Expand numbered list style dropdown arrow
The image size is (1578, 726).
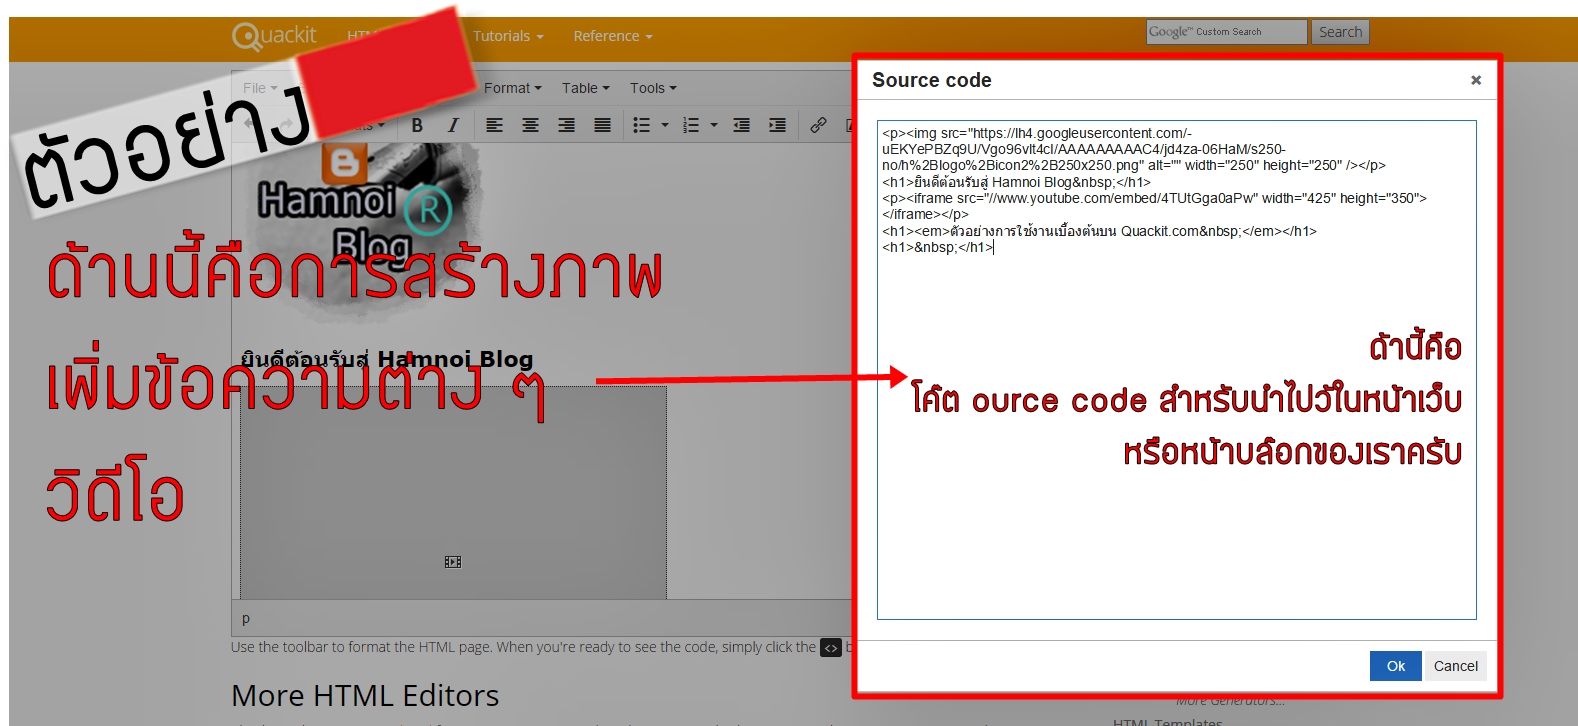pyautogui.click(x=714, y=125)
